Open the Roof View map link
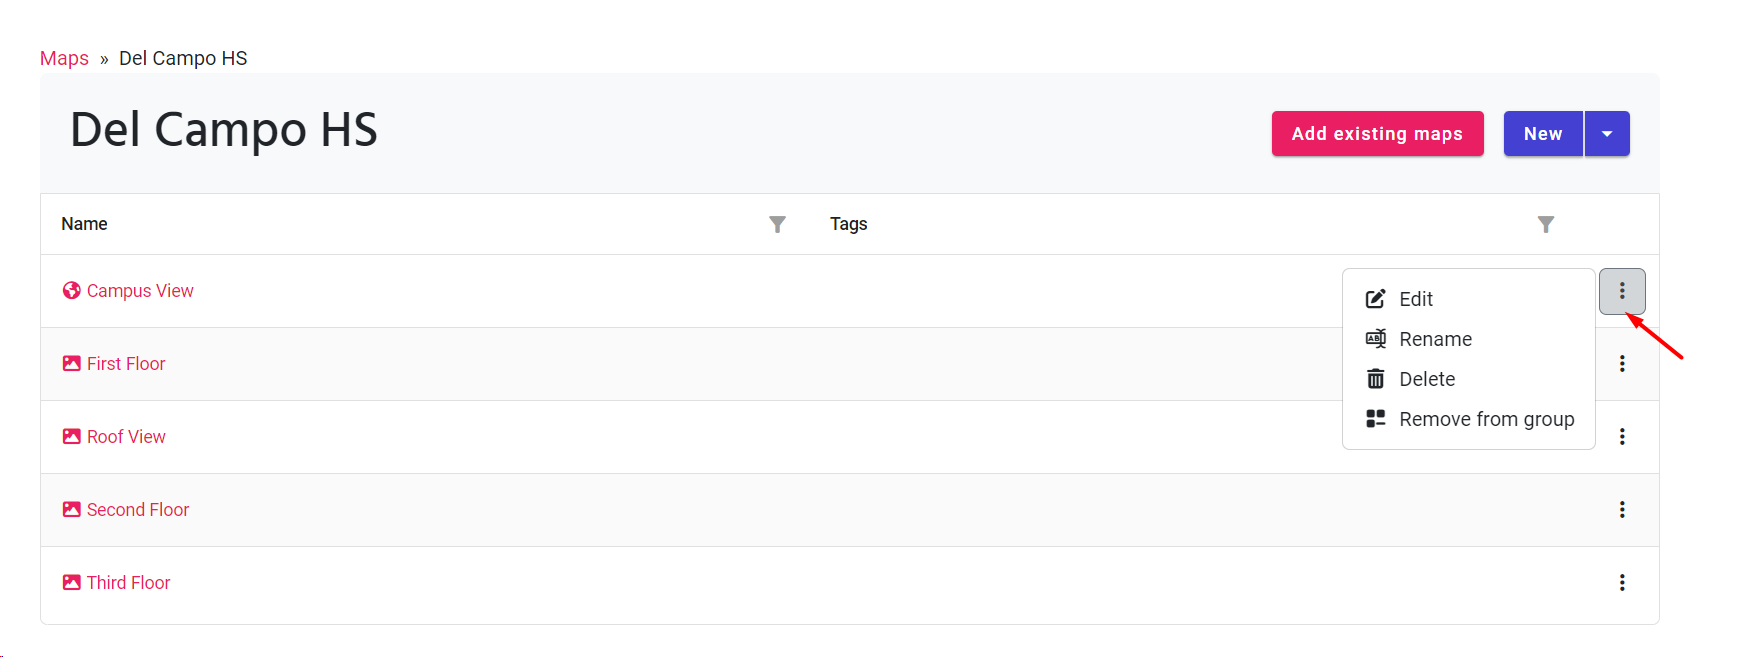 [126, 437]
